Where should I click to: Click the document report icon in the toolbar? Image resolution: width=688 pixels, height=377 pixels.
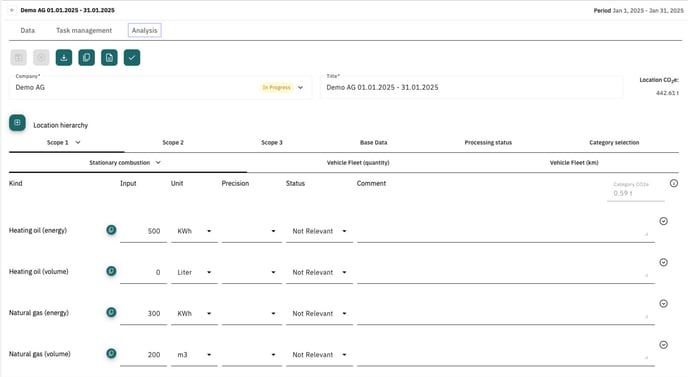tap(109, 57)
